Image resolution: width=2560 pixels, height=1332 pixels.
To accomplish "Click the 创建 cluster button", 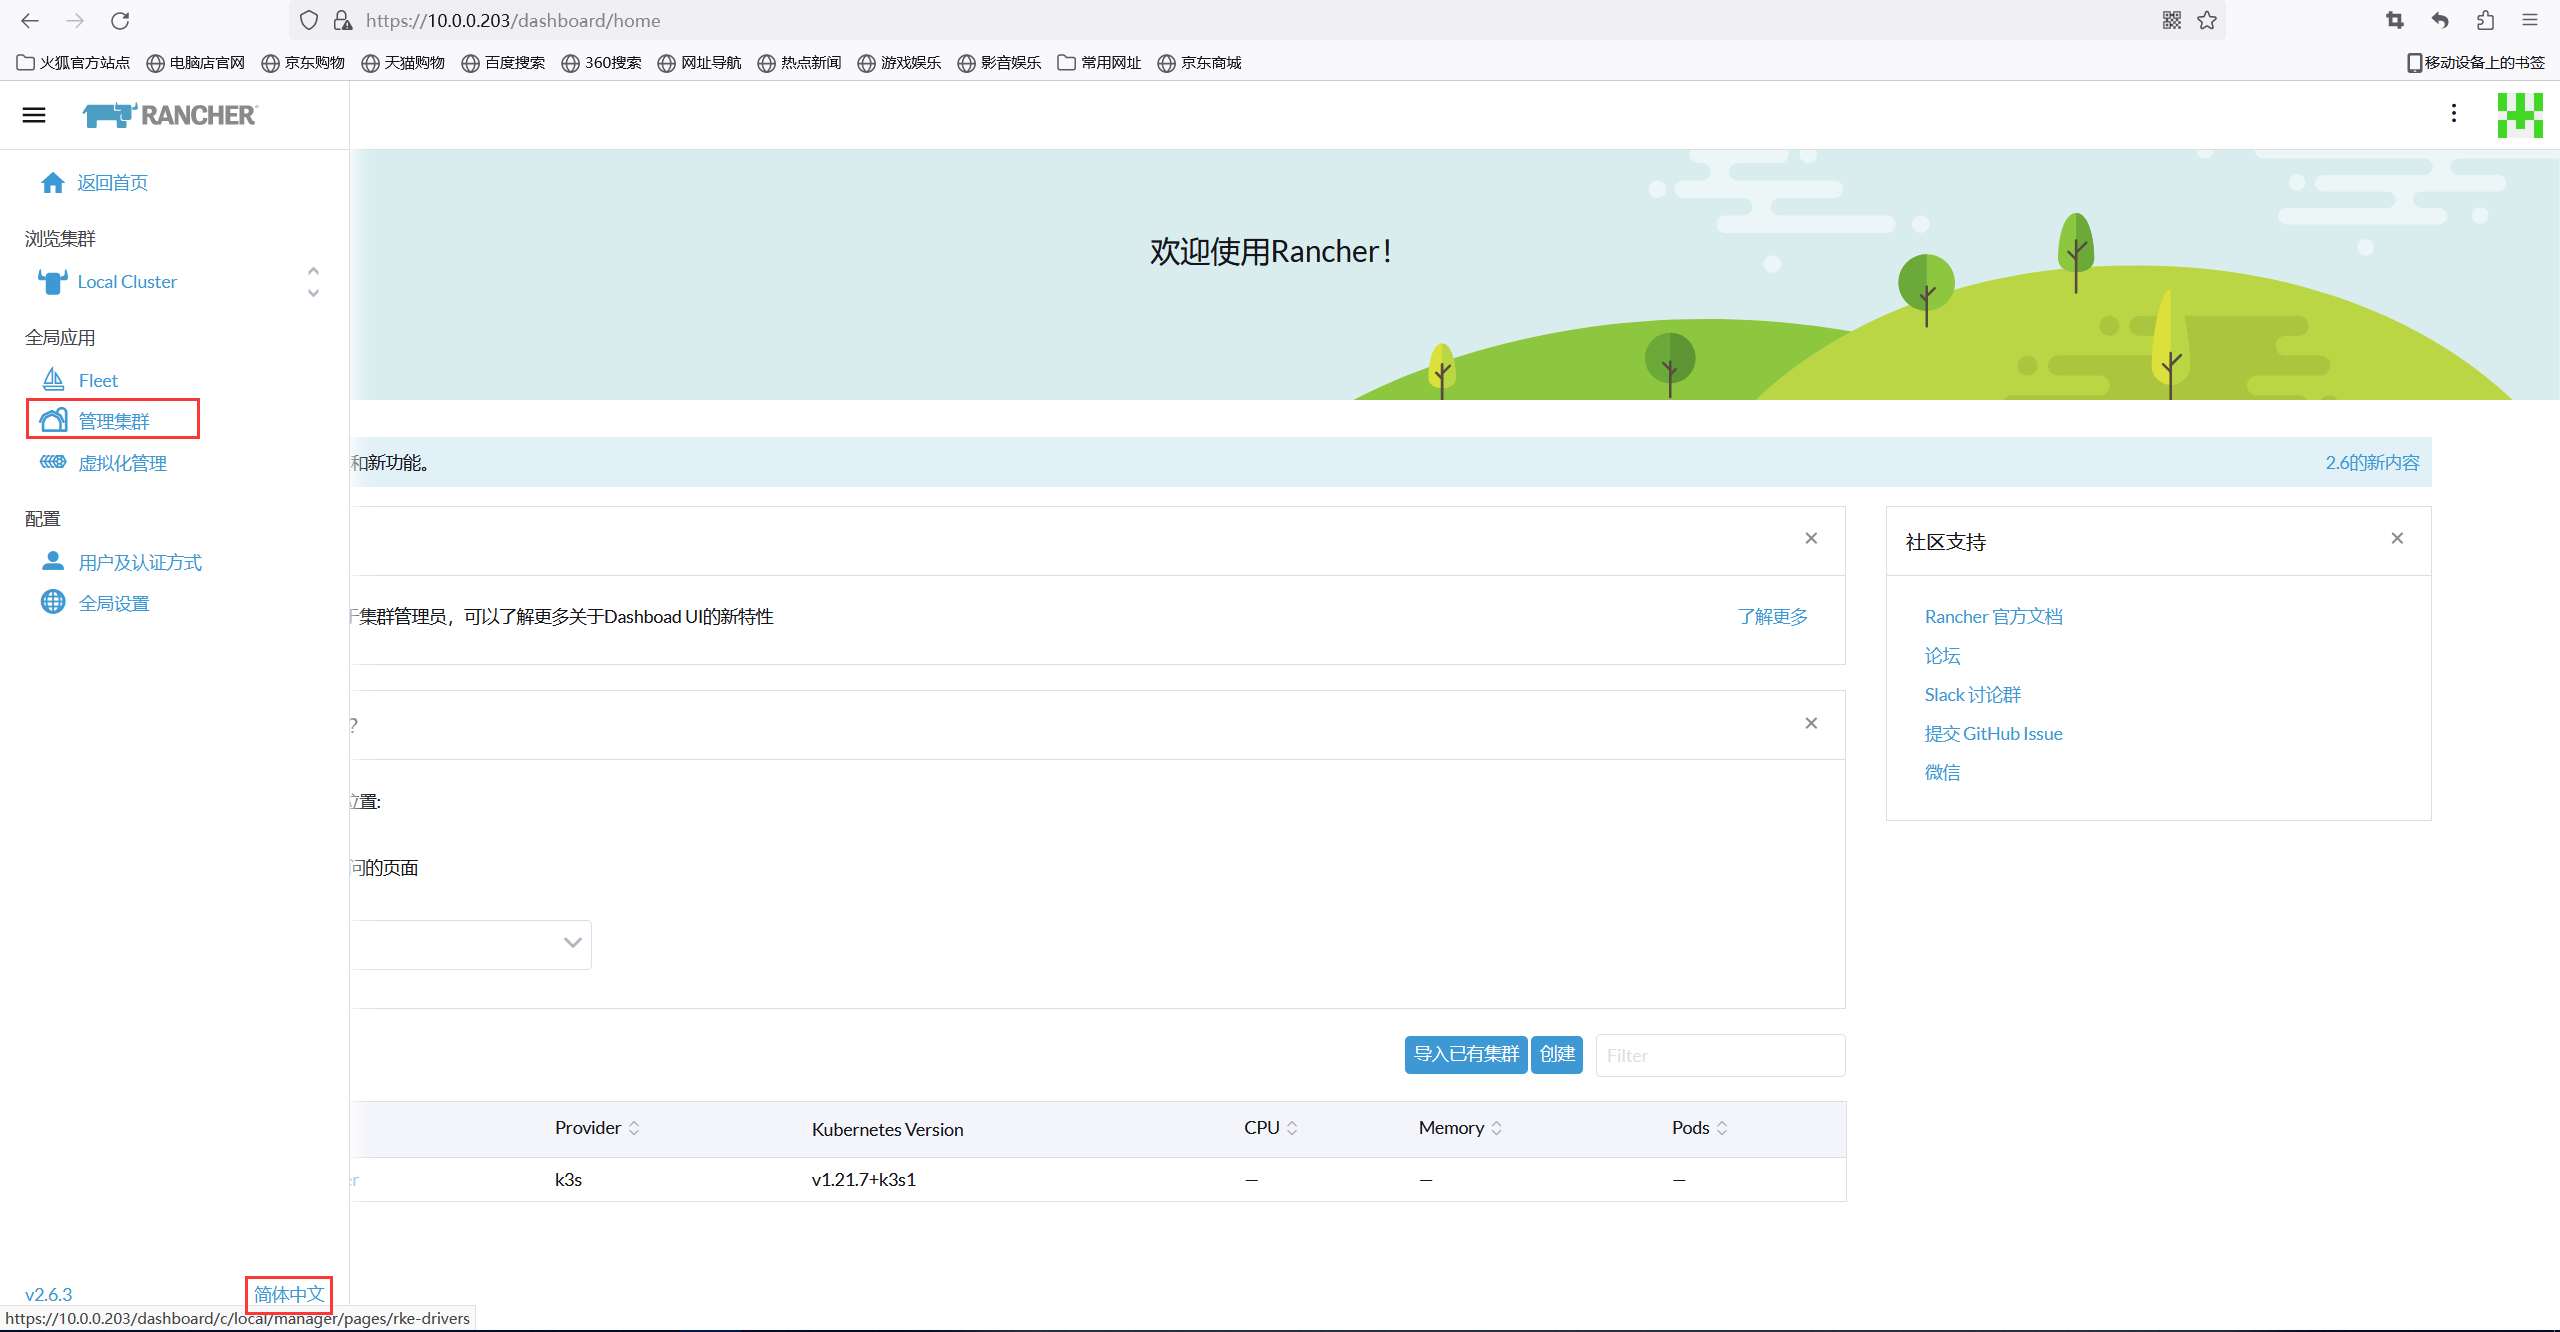I will point(1557,1054).
